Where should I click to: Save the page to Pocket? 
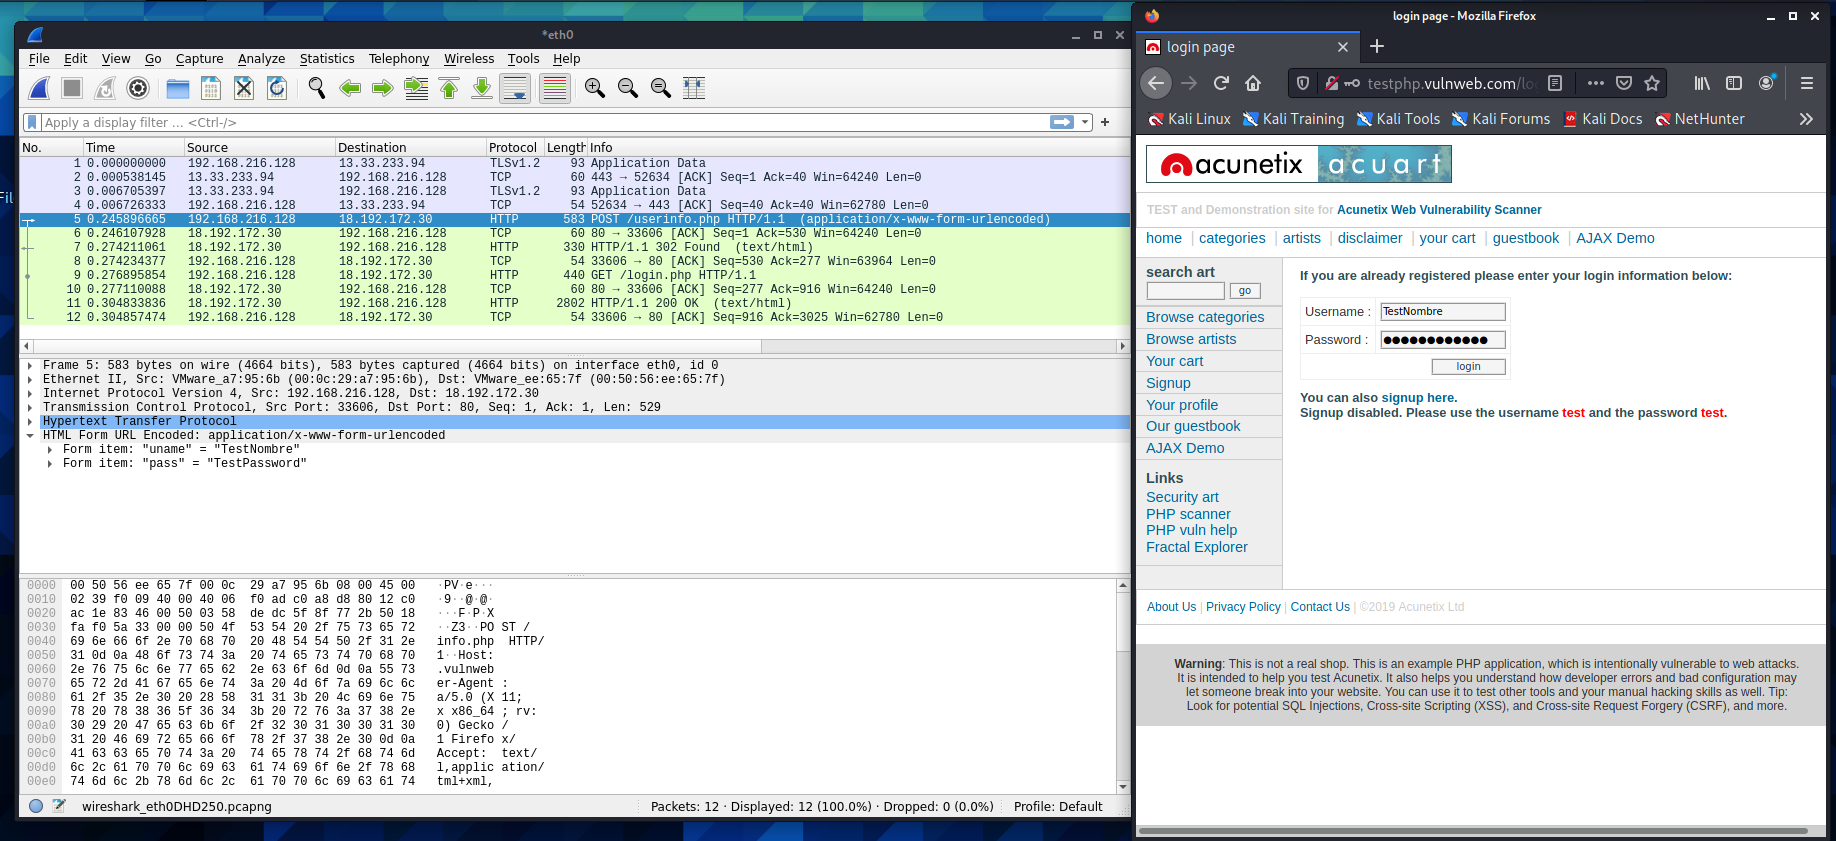click(x=1624, y=83)
